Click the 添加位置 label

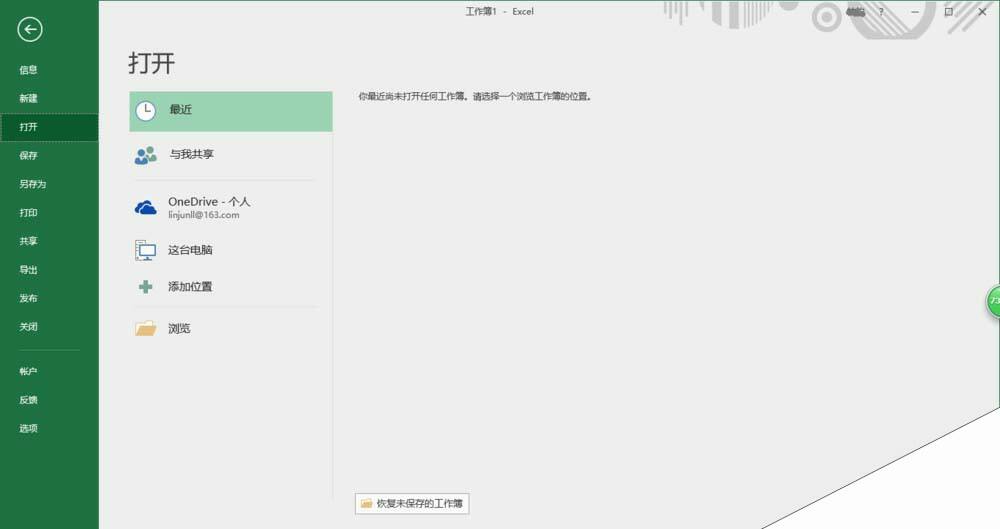tap(190, 287)
